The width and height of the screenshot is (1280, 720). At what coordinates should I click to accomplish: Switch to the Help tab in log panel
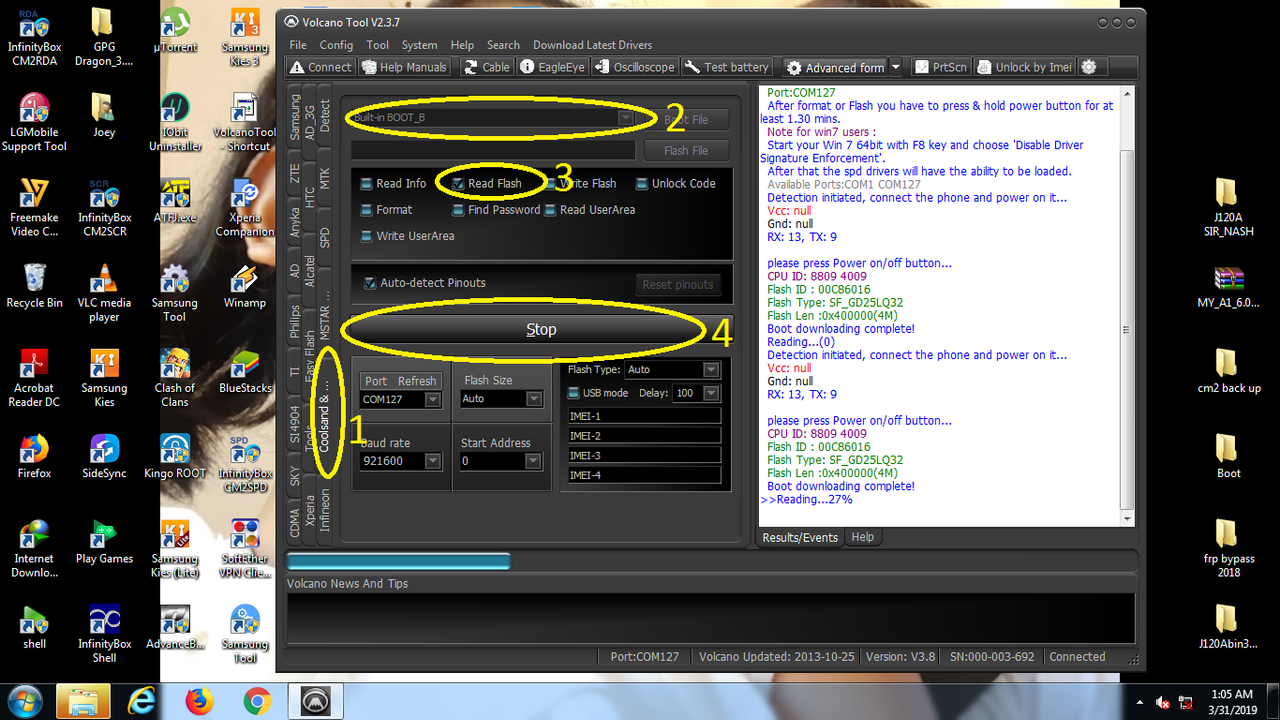pyautogui.click(x=862, y=537)
